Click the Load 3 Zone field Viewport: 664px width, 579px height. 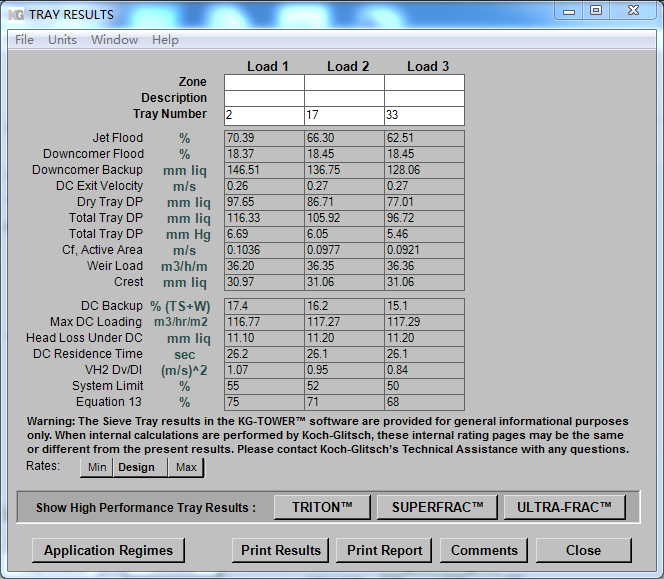click(424, 82)
